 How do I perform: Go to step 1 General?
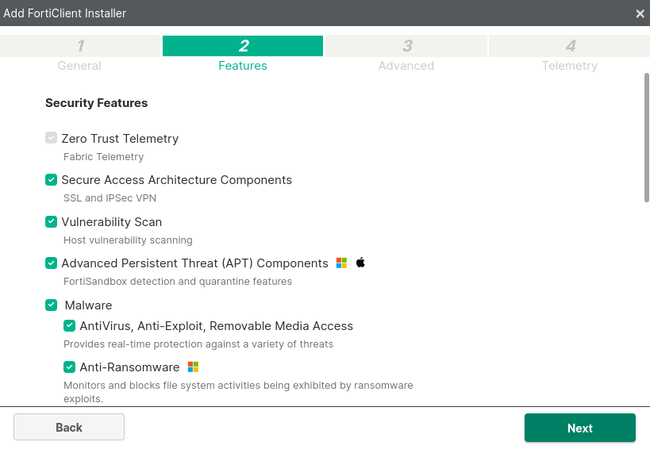click(80, 54)
